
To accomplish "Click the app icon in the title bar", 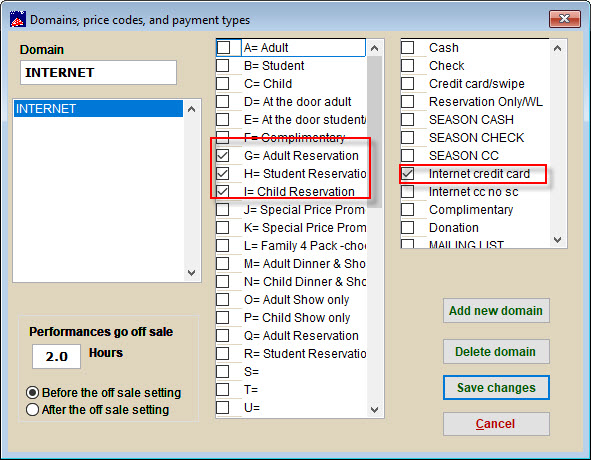I will (x=18, y=19).
